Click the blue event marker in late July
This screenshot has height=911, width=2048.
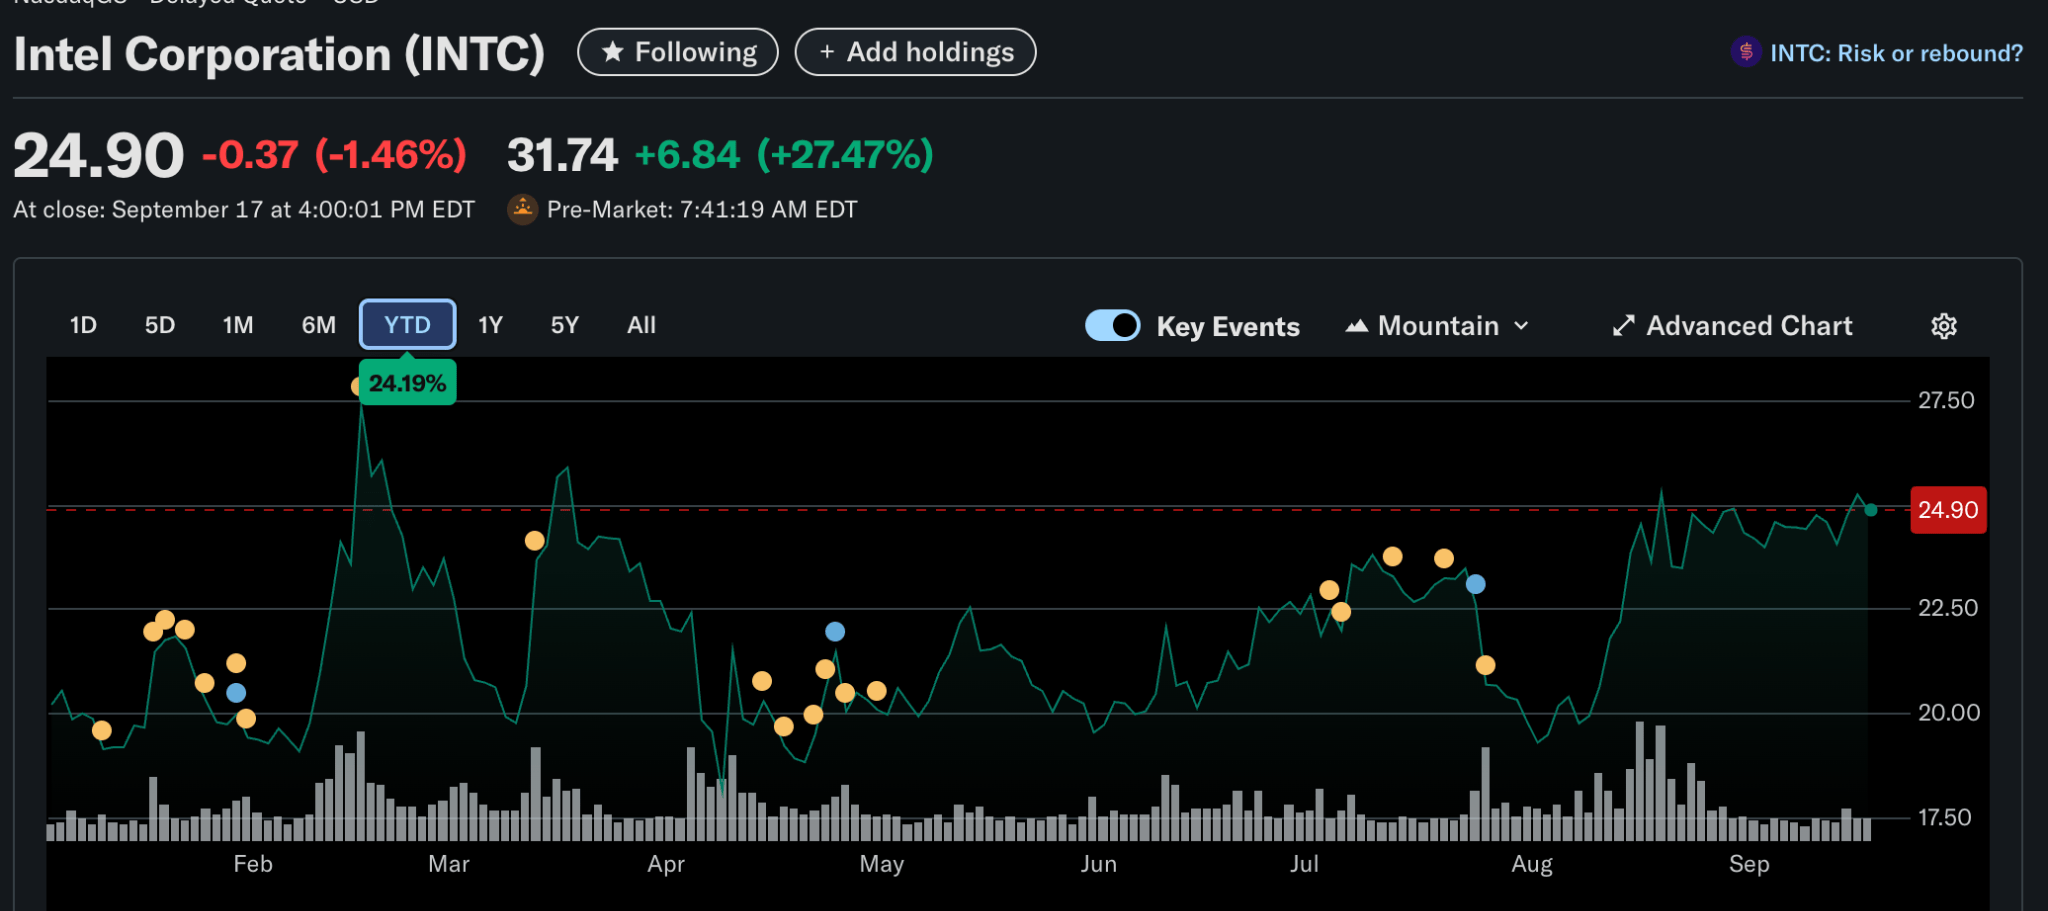click(1475, 584)
